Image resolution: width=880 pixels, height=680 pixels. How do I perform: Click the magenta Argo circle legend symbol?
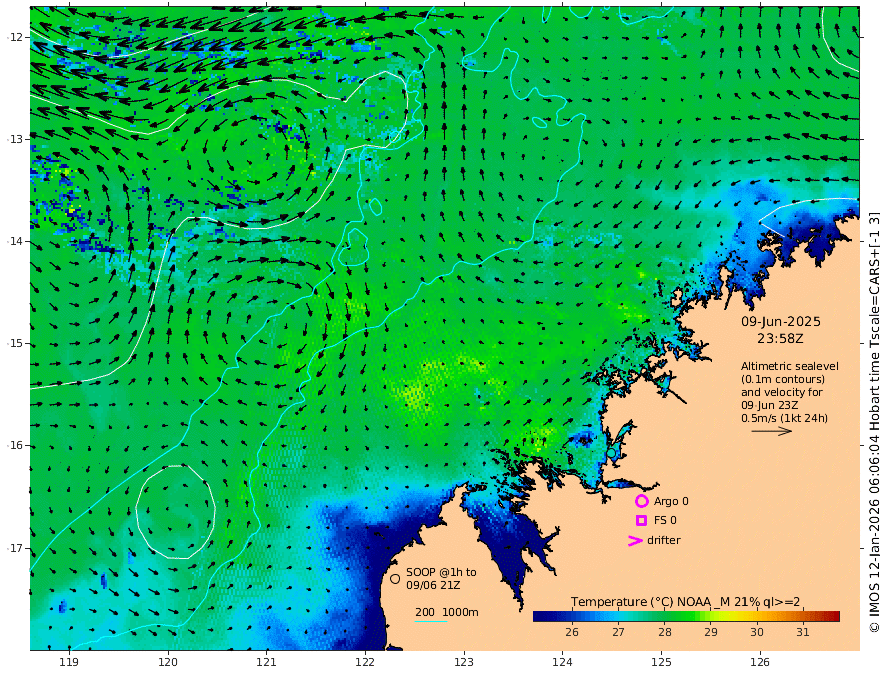click(x=641, y=501)
